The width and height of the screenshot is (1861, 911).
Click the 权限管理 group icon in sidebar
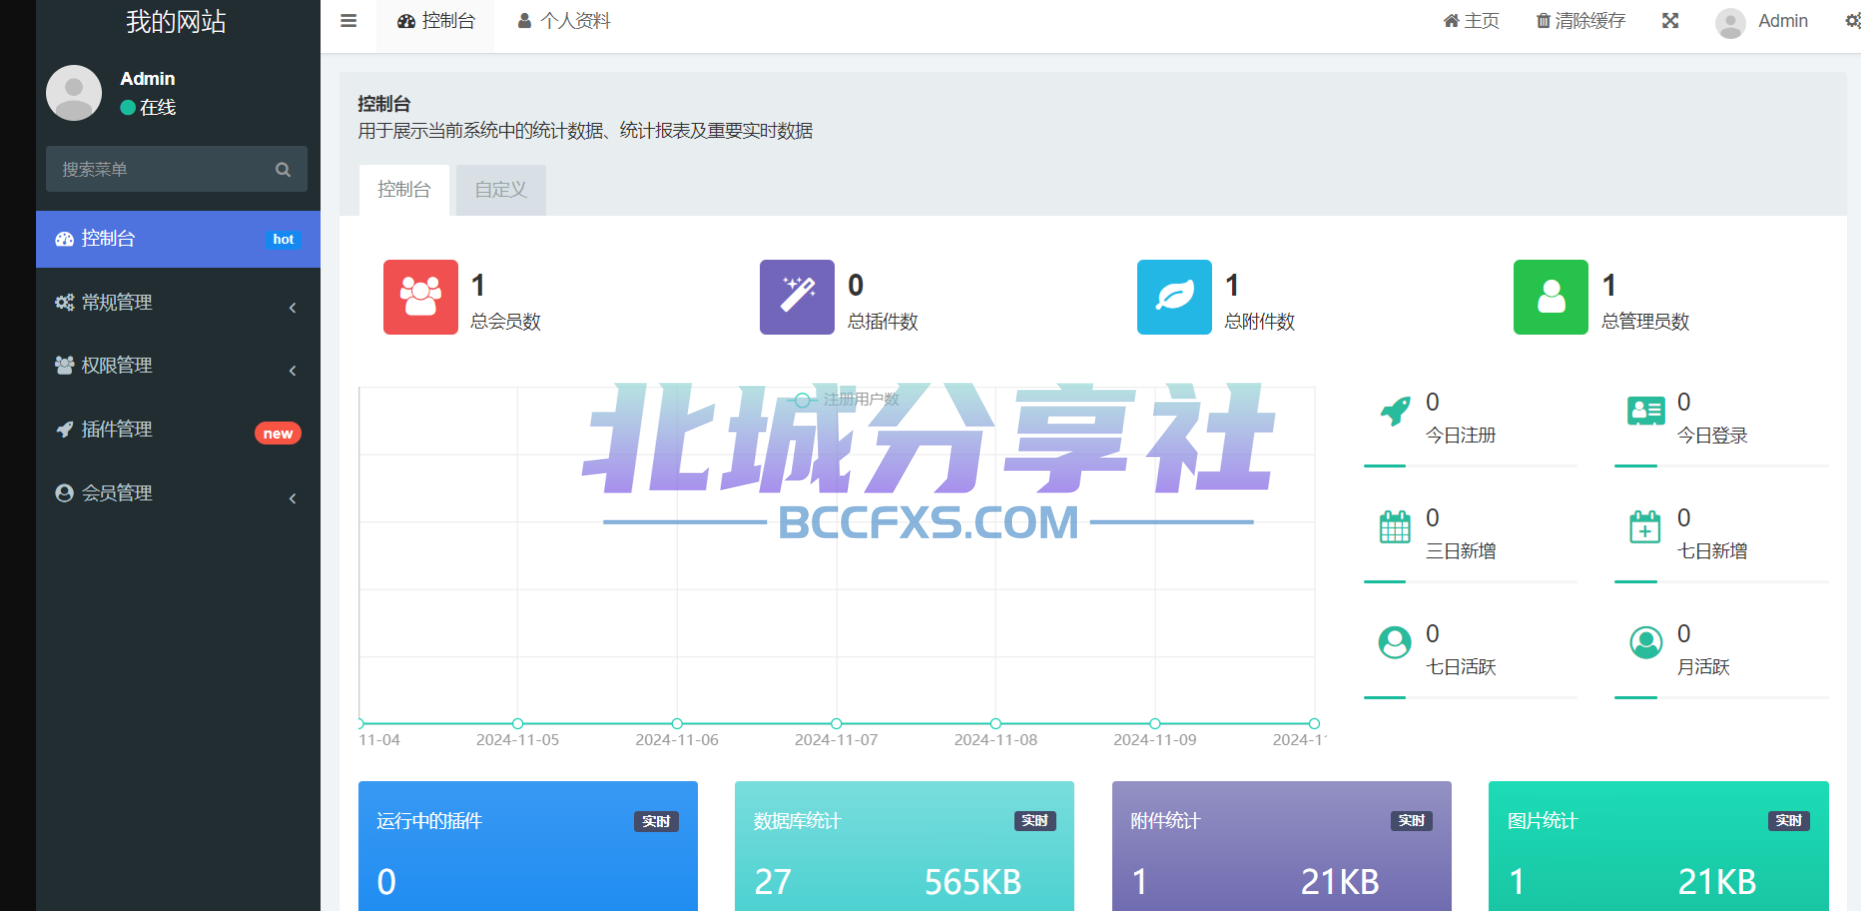(x=64, y=365)
